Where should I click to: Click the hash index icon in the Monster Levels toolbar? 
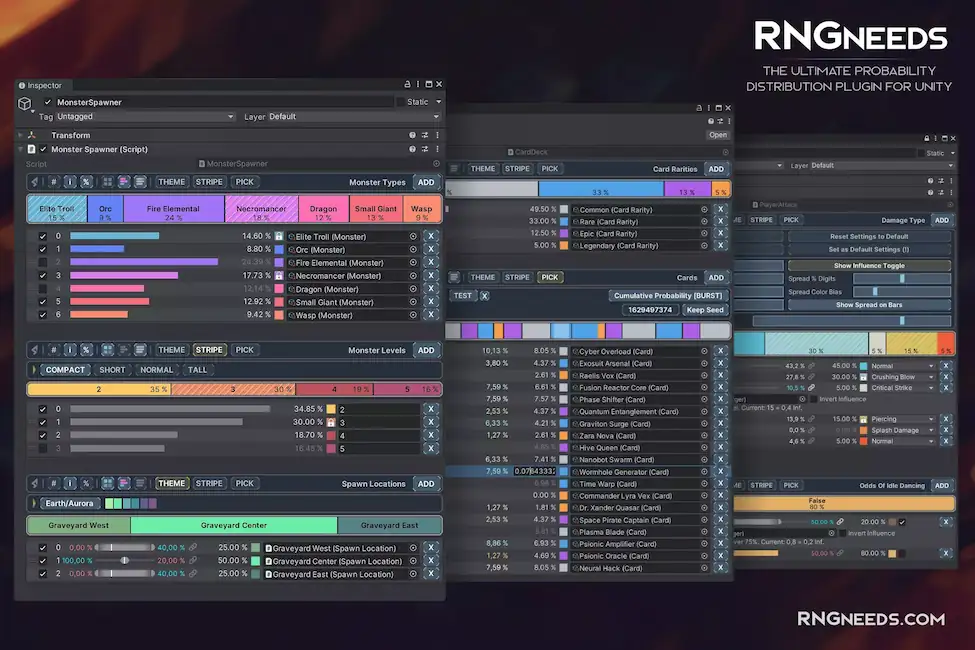pyautogui.click(x=54, y=350)
